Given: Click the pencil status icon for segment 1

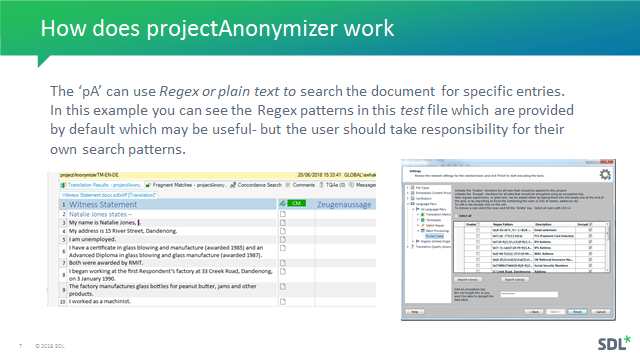Looking at the screenshot, I should click(x=282, y=203).
